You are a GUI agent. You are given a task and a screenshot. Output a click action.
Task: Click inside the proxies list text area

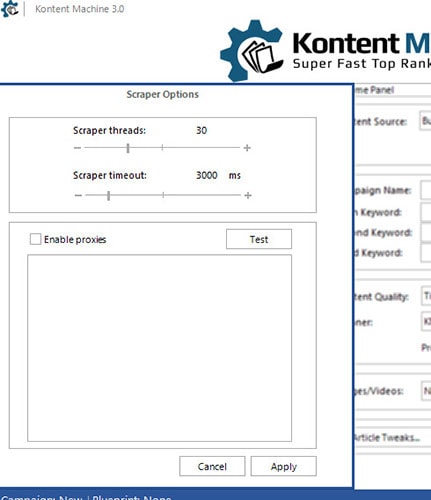(159, 348)
